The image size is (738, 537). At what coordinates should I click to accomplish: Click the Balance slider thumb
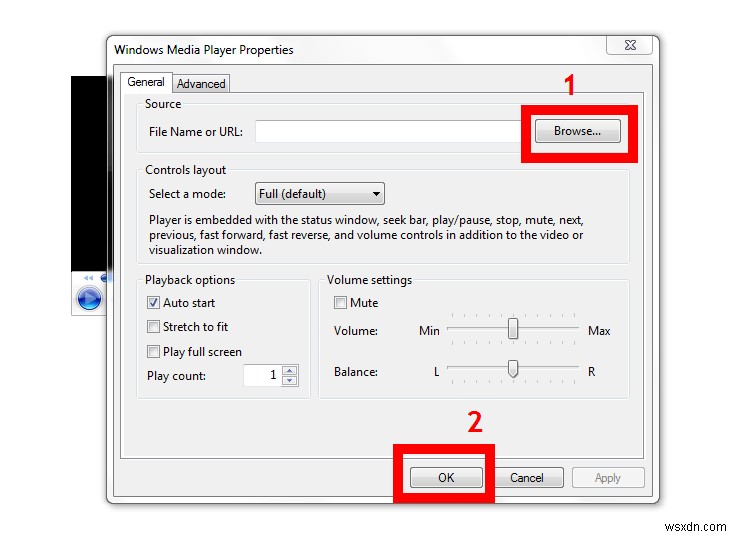point(513,369)
